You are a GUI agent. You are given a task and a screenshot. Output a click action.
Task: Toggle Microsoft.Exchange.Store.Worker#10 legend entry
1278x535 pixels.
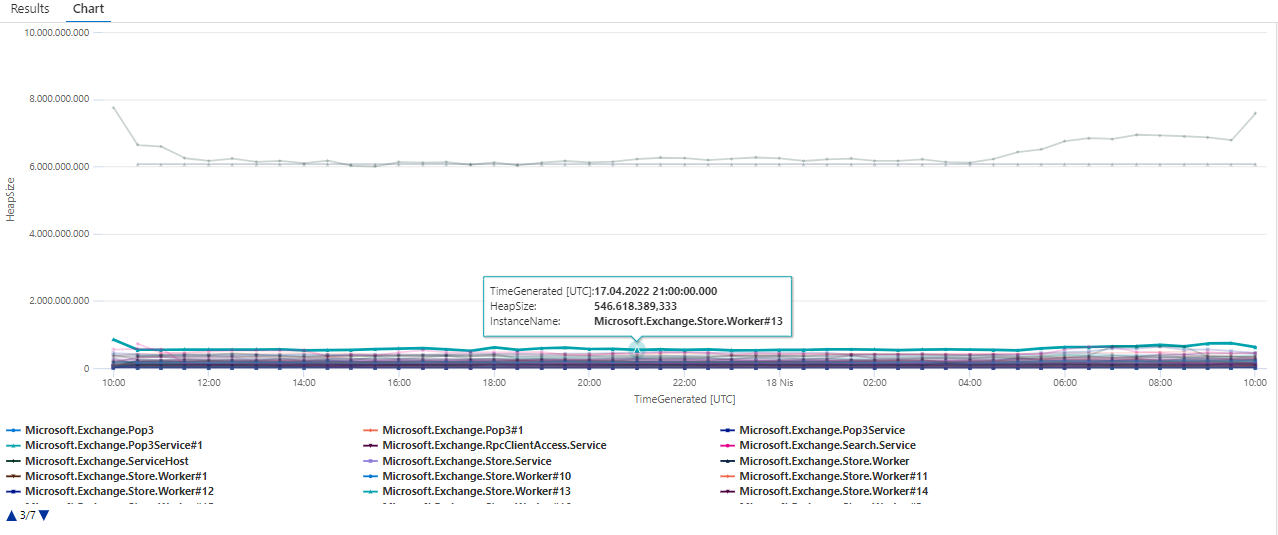pos(466,476)
